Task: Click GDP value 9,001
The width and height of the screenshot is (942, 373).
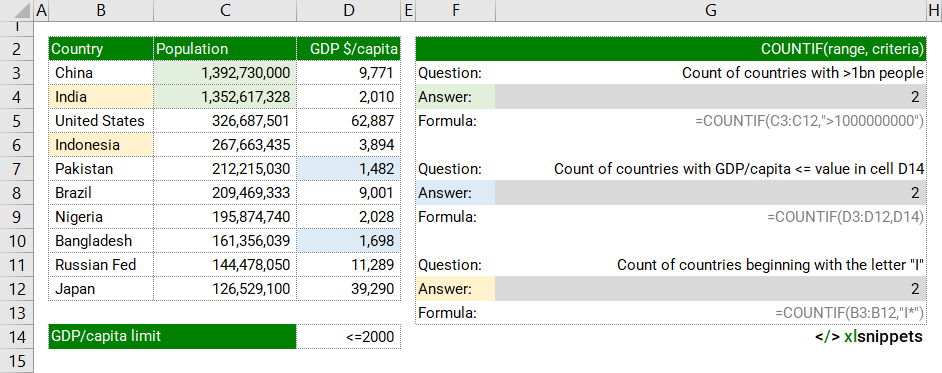Action: pos(348,193)
